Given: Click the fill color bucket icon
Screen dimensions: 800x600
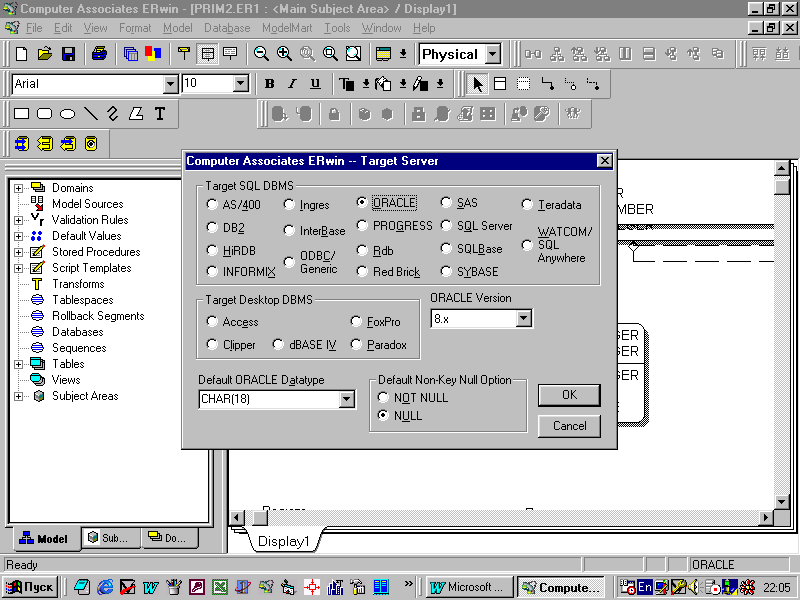Looking at the screenshot, I should tap(384, 84).
